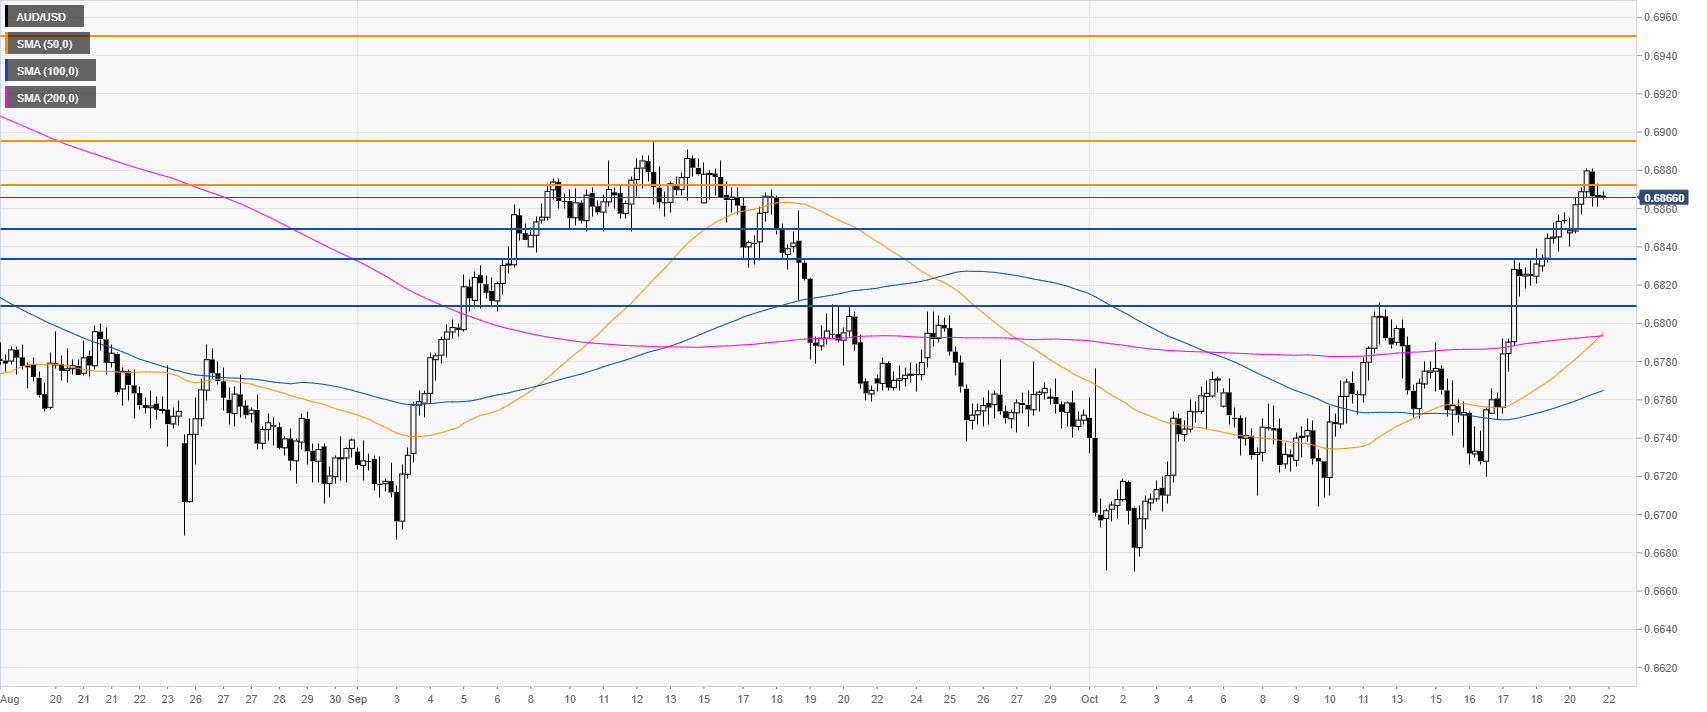
Task: Select the topmost orange resistance line near 0.6950
Action: pos(818,36)
